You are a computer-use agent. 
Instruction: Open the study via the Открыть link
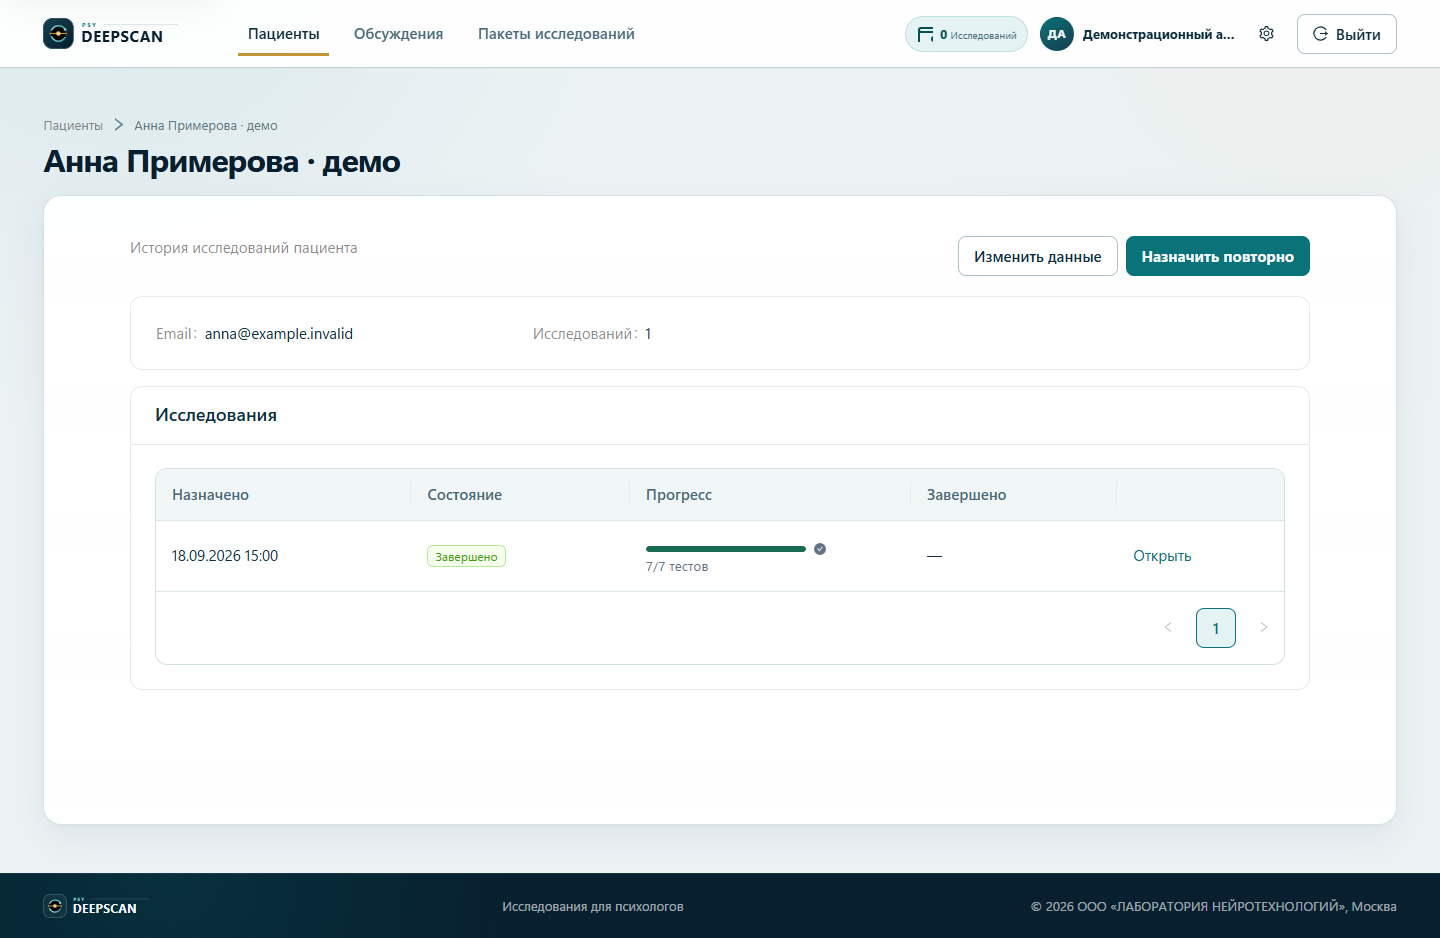pos(1162,556)
